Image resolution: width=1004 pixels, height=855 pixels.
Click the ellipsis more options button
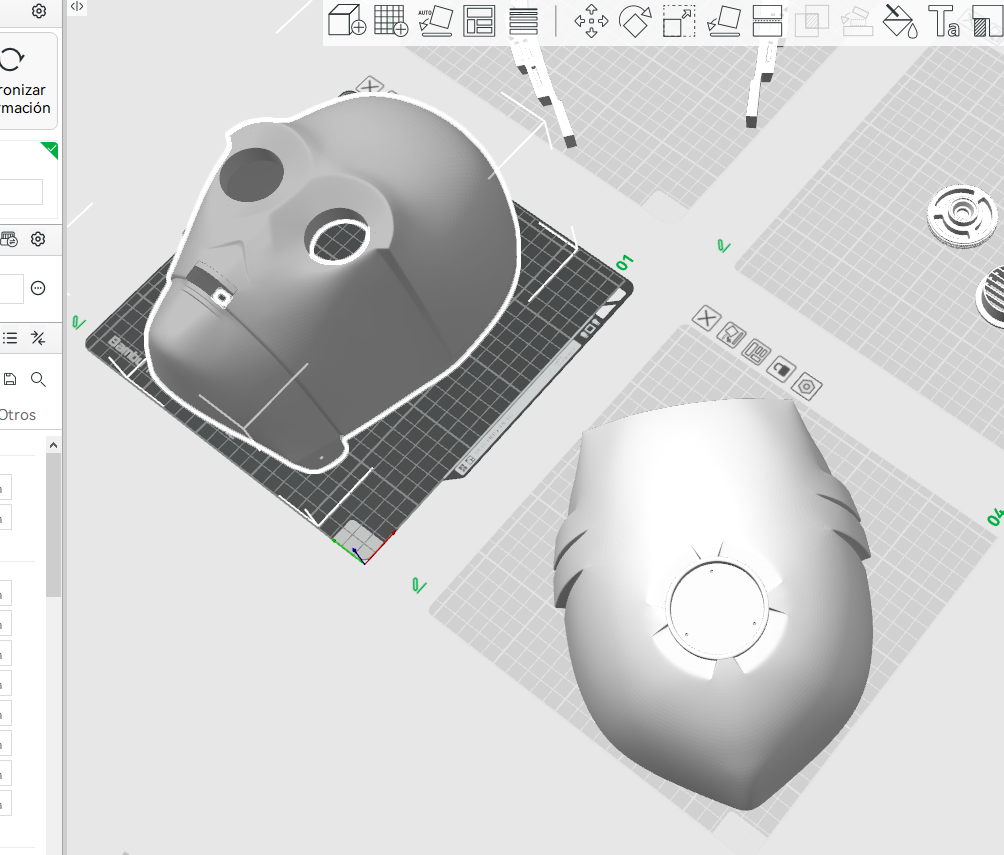tap(38, 288)
